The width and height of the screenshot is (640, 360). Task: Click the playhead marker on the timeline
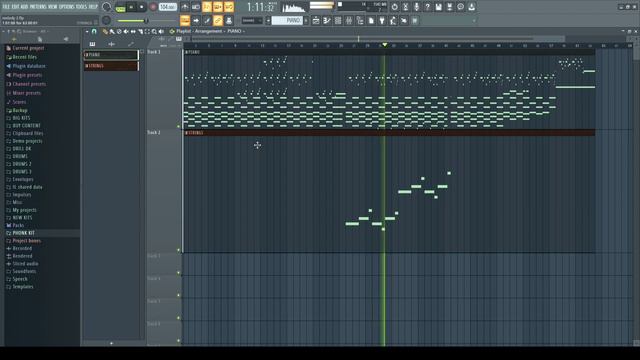(384, 44)
